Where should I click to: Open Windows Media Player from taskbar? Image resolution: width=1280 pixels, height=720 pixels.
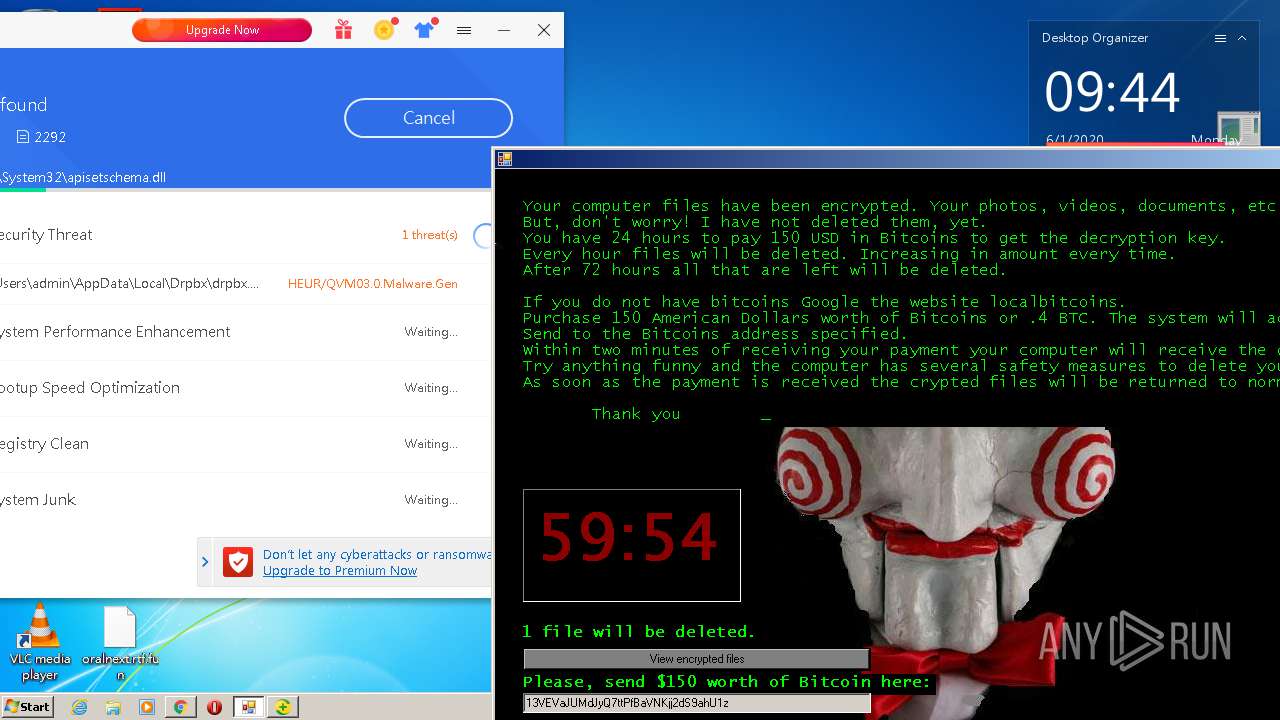click(147, 707)
